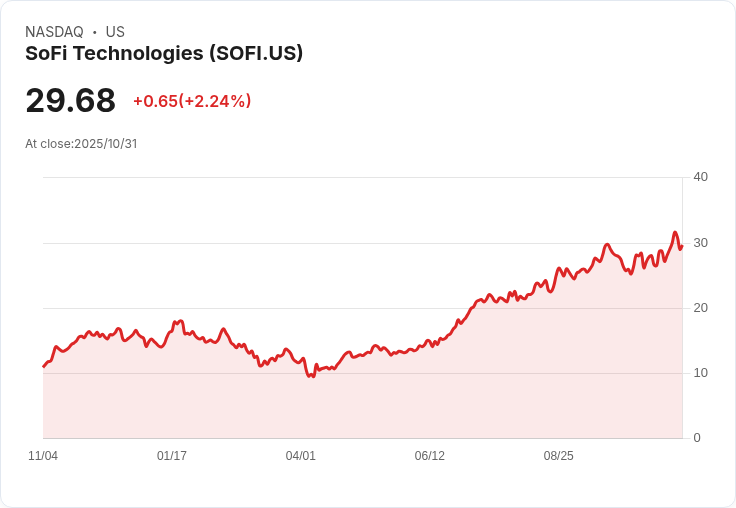Select the 06/12 date on x-axis
The image size is (736, 508).
pyautogui.click(x=430, y=456)
